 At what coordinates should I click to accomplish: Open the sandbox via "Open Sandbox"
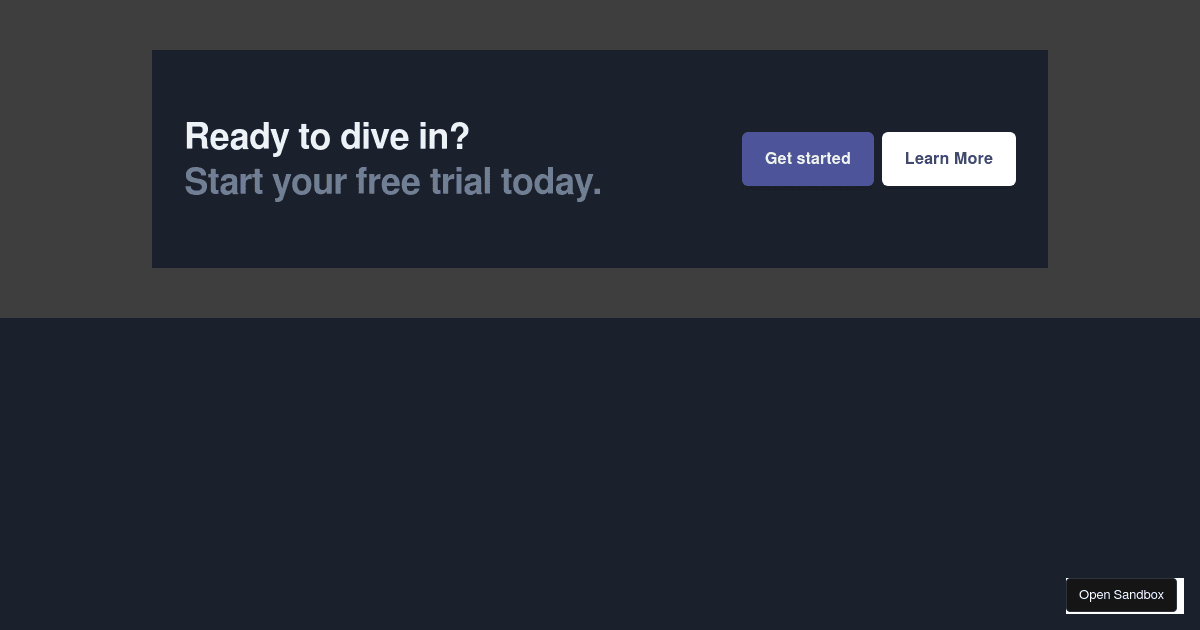pos(1121,595)
